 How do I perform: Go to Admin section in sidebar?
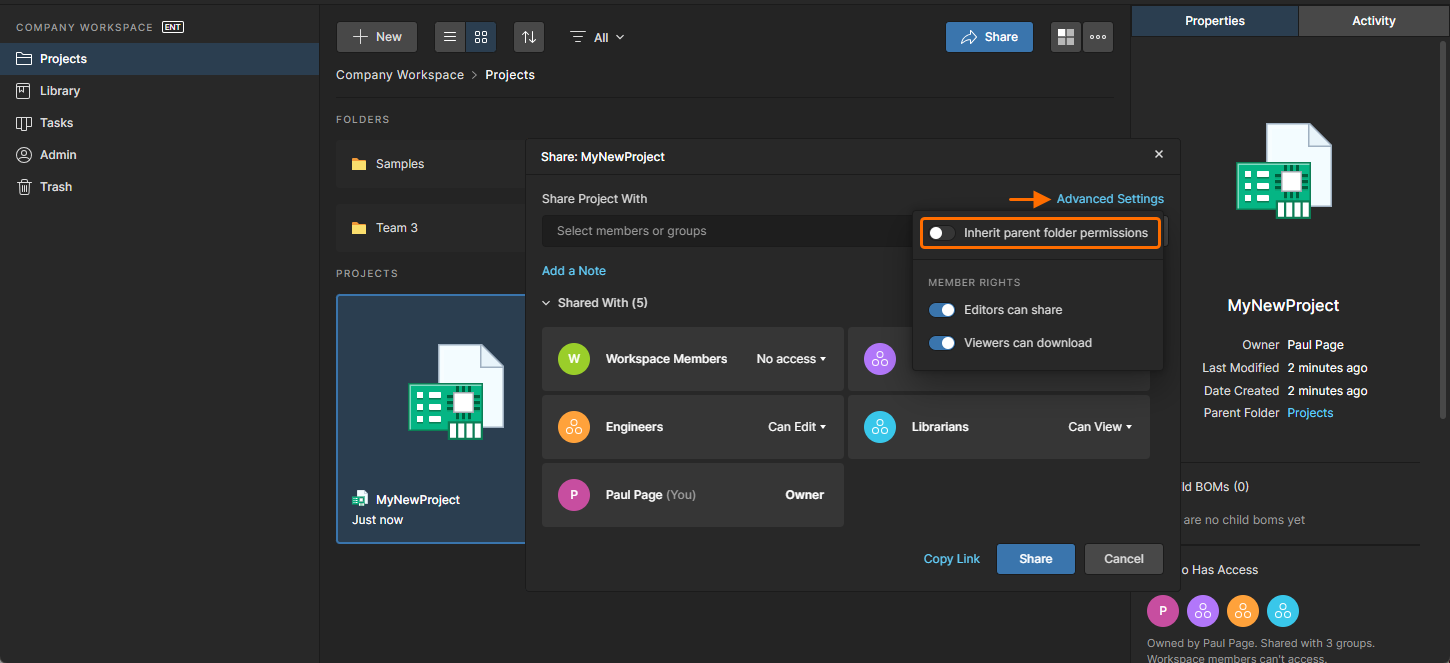58,155
